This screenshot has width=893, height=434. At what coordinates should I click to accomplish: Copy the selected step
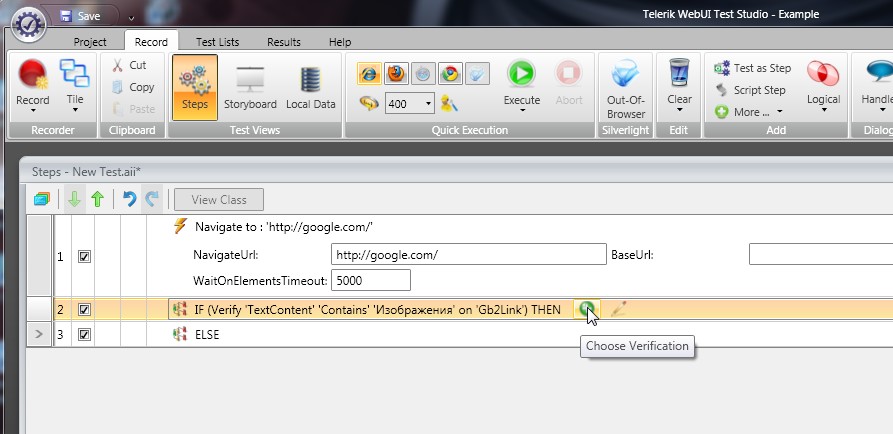(x=133, y=87)
